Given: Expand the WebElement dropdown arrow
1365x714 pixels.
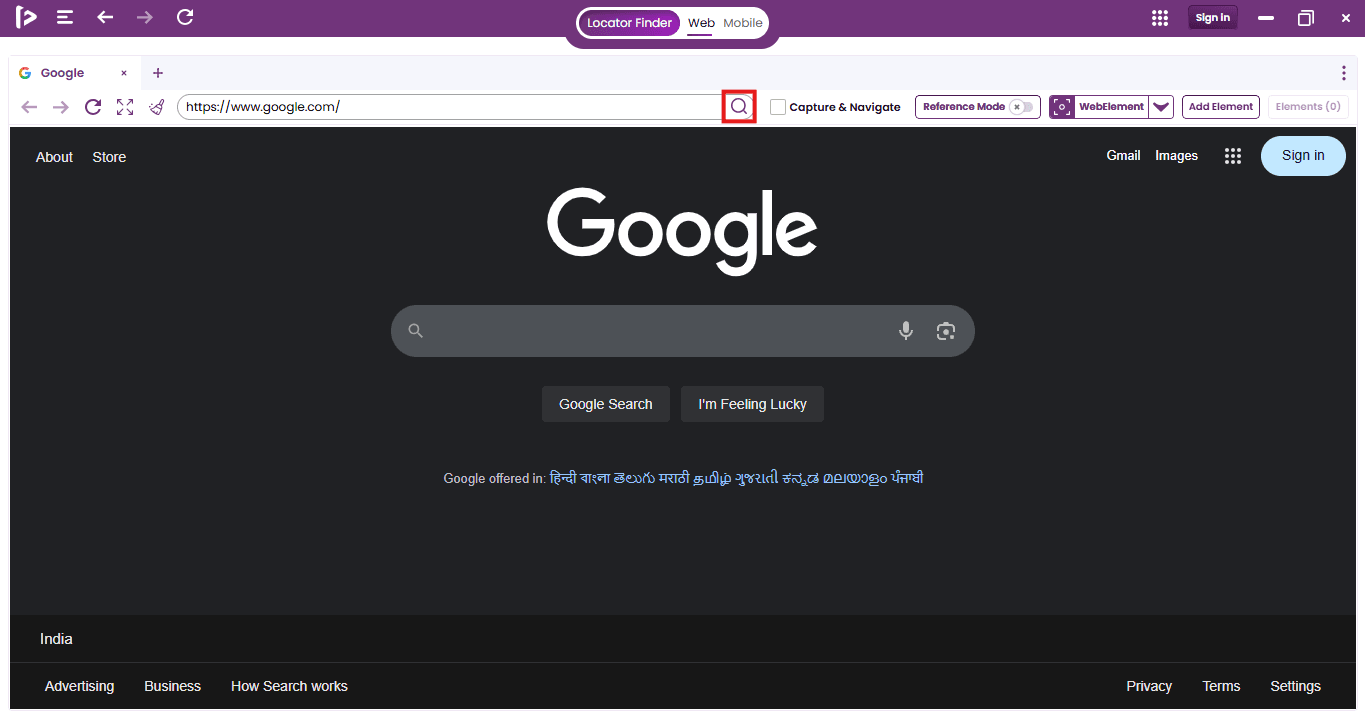Looking at the screenshot, I should pyautogui.click(x=1161, y=107).
